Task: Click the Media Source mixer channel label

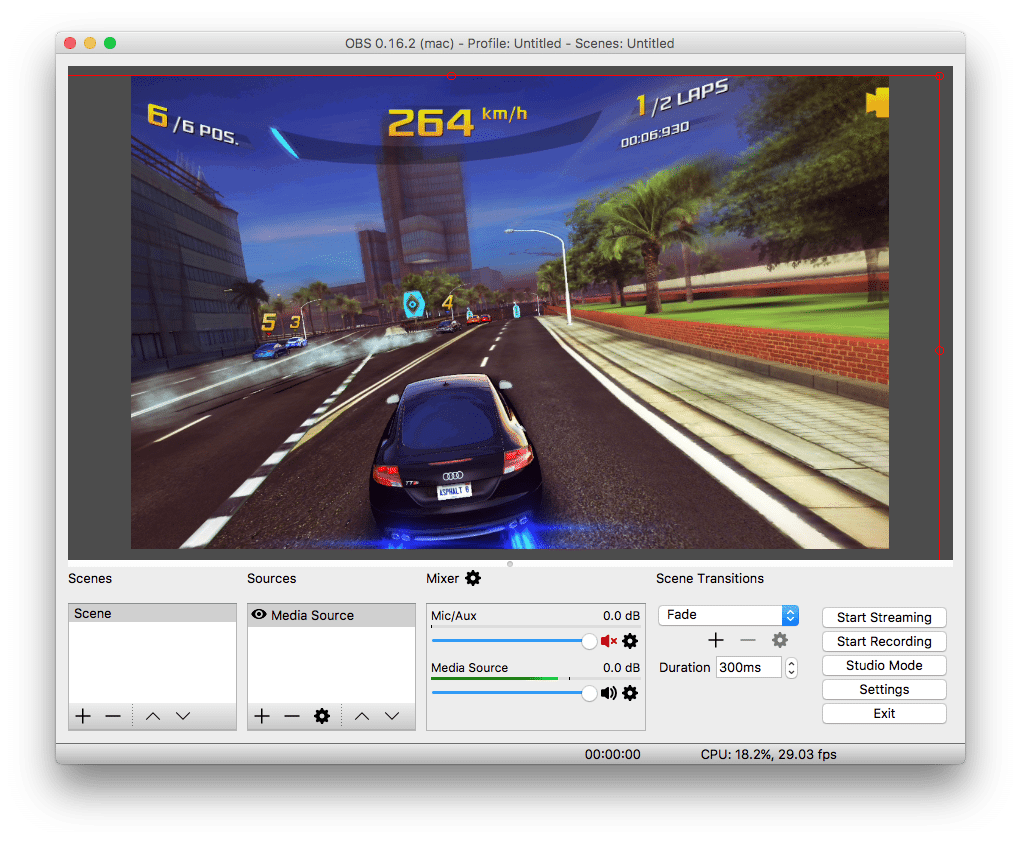Action: (469, 668)
